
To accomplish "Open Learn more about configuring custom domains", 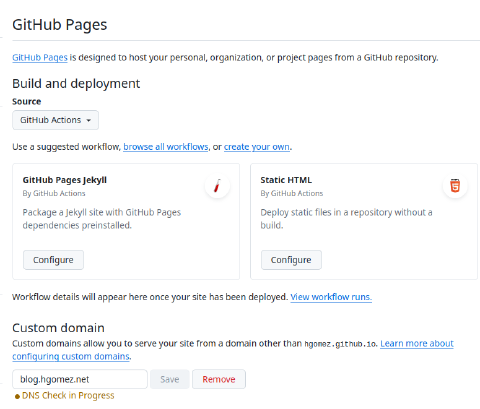I will pos(417,344).
